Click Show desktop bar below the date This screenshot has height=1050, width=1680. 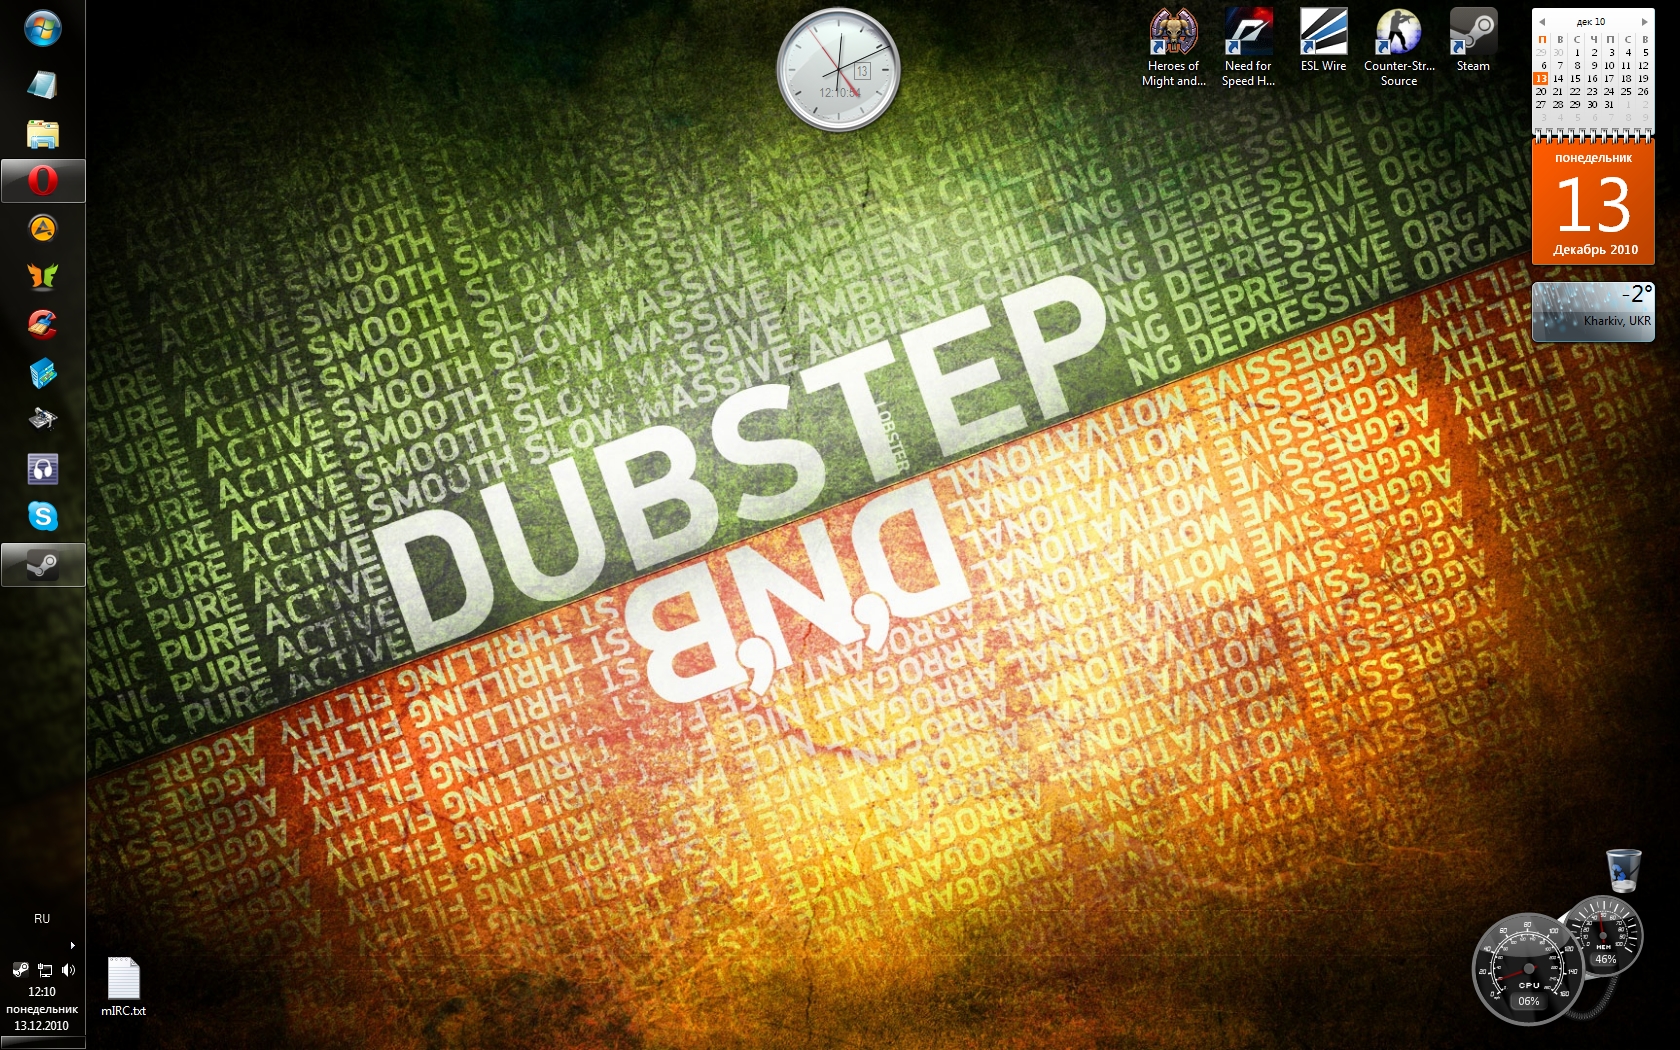42,1044
